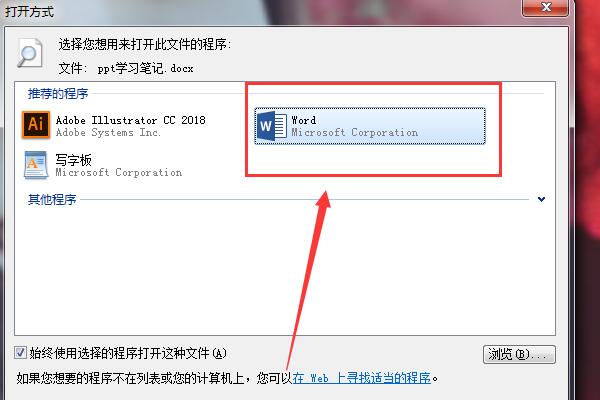Close the 打开方式 dialog
This screenshot has height=400, width=600.
tap(545, 7)
